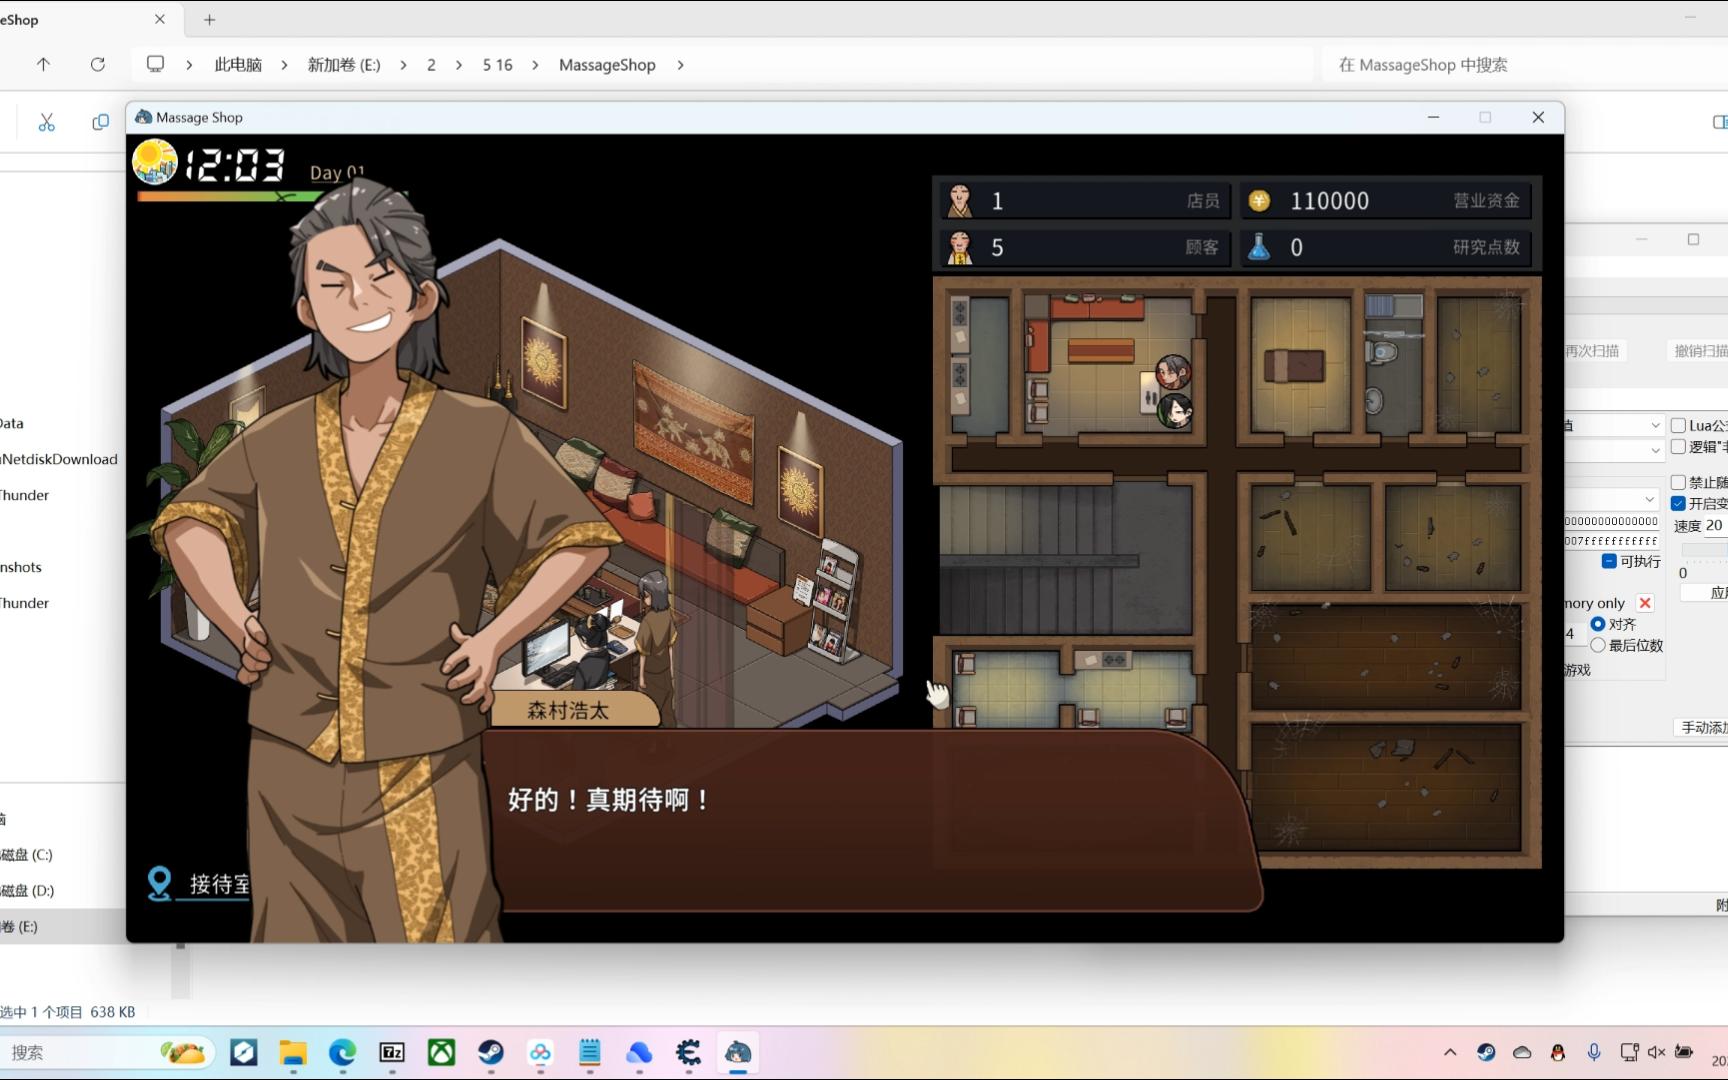This screenshot has height=1080, width=1728.
Task: Open the dropdown next to the Lua checkbox
Action: point(1656,425)
